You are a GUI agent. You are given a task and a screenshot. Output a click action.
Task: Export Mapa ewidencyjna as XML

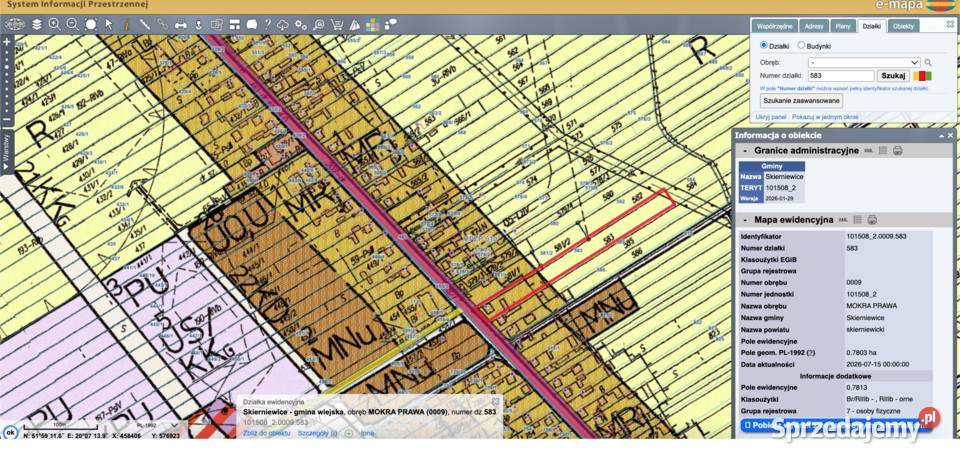tap(844, 219)
